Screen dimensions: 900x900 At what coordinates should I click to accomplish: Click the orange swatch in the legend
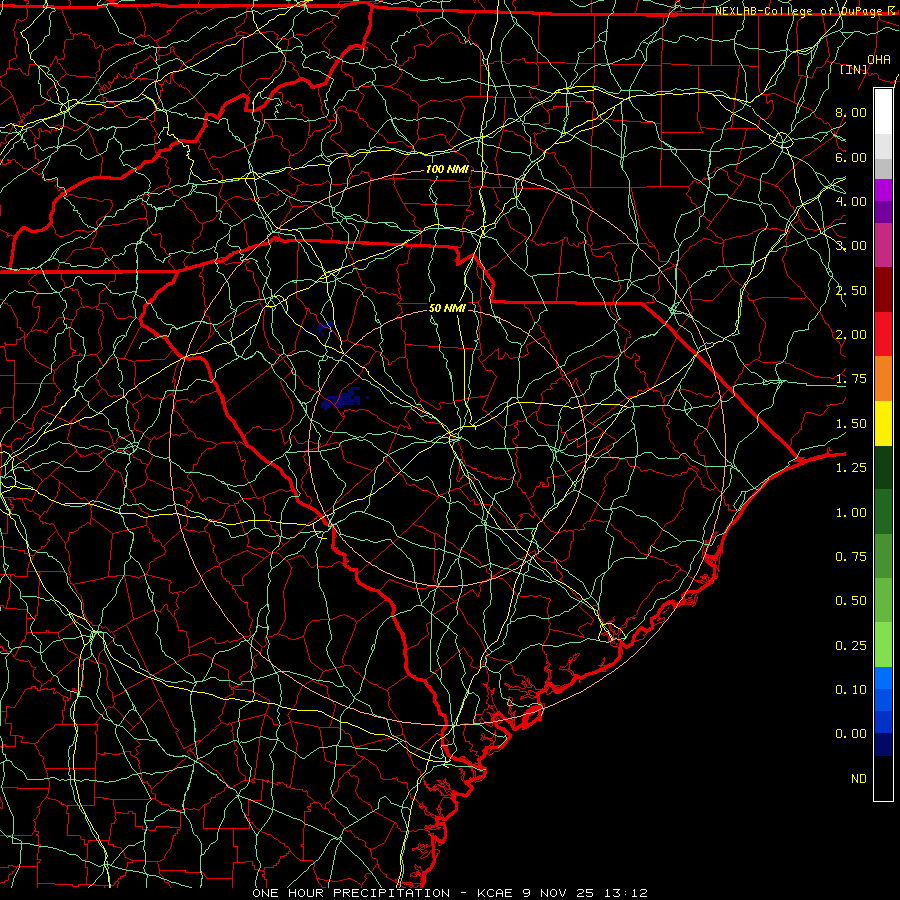coord(883,379)
